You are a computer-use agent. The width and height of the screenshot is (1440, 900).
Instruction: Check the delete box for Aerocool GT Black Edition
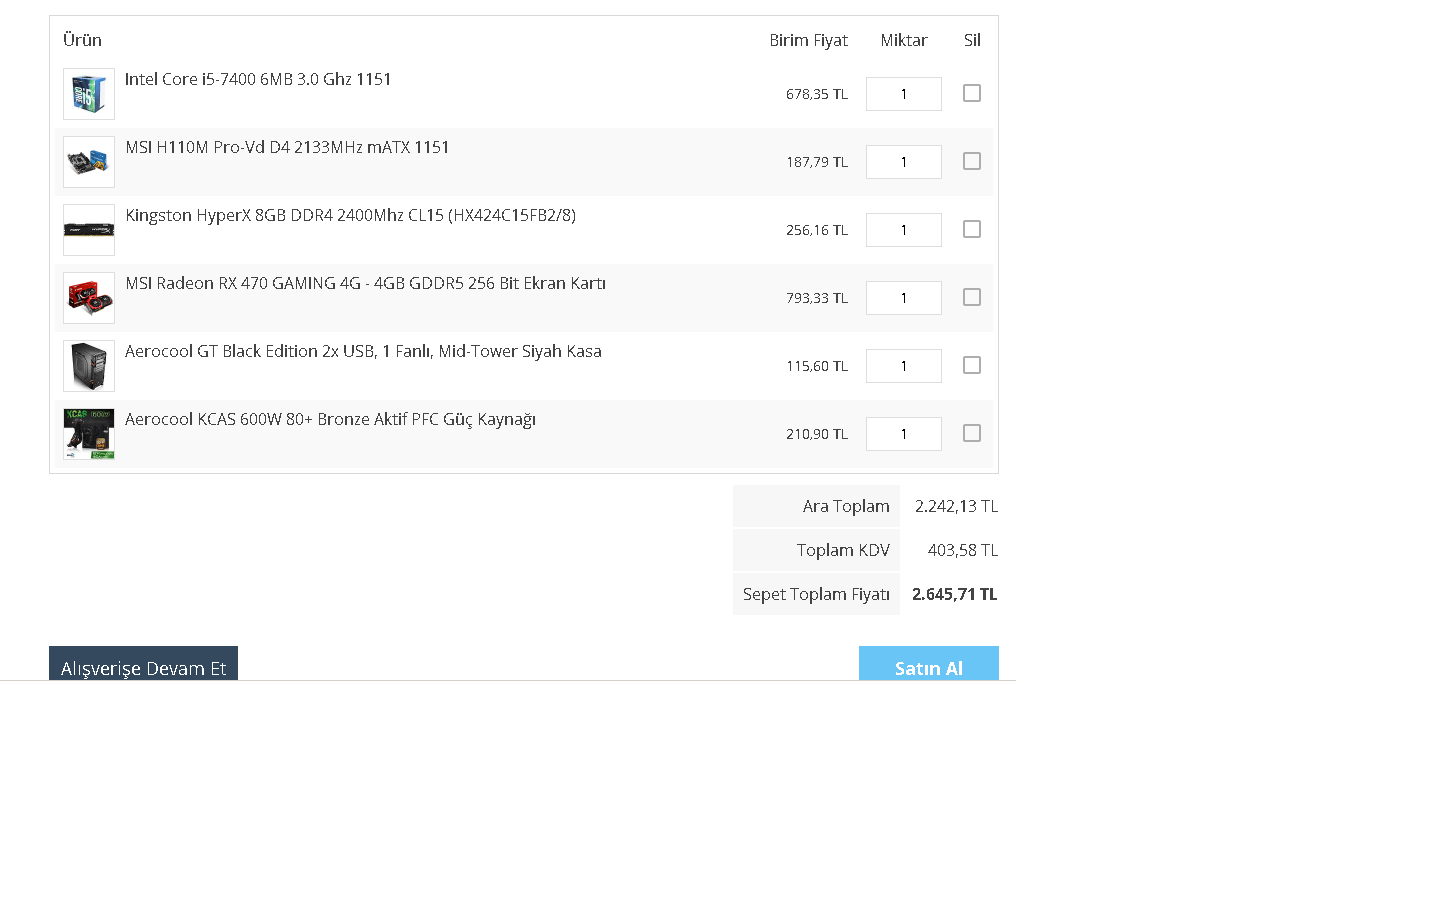[x=972, y=365]
